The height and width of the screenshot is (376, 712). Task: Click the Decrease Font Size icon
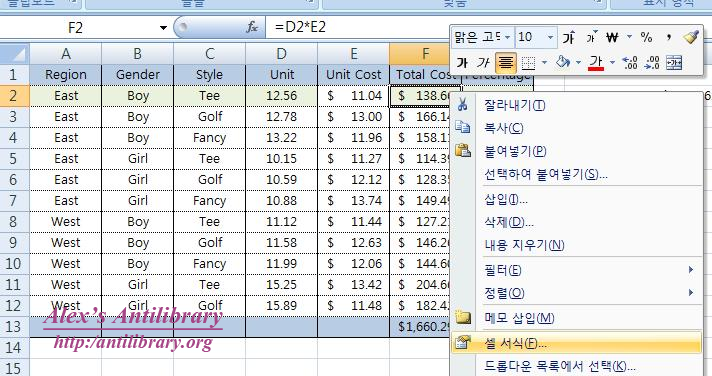point(591,37)
